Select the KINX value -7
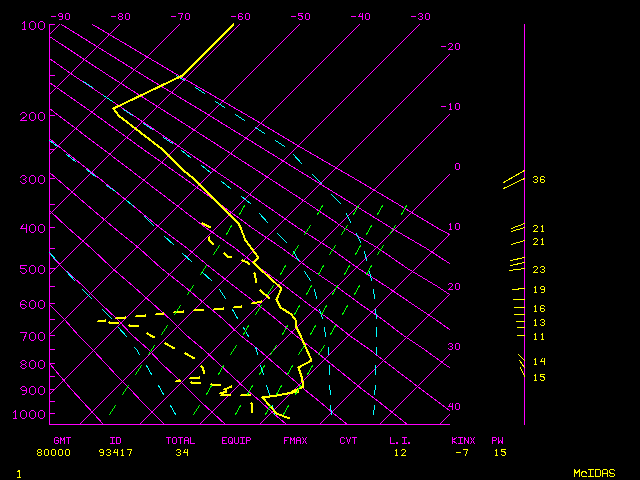The width and height of the screenshot is (640, 480). coord(460,453)
